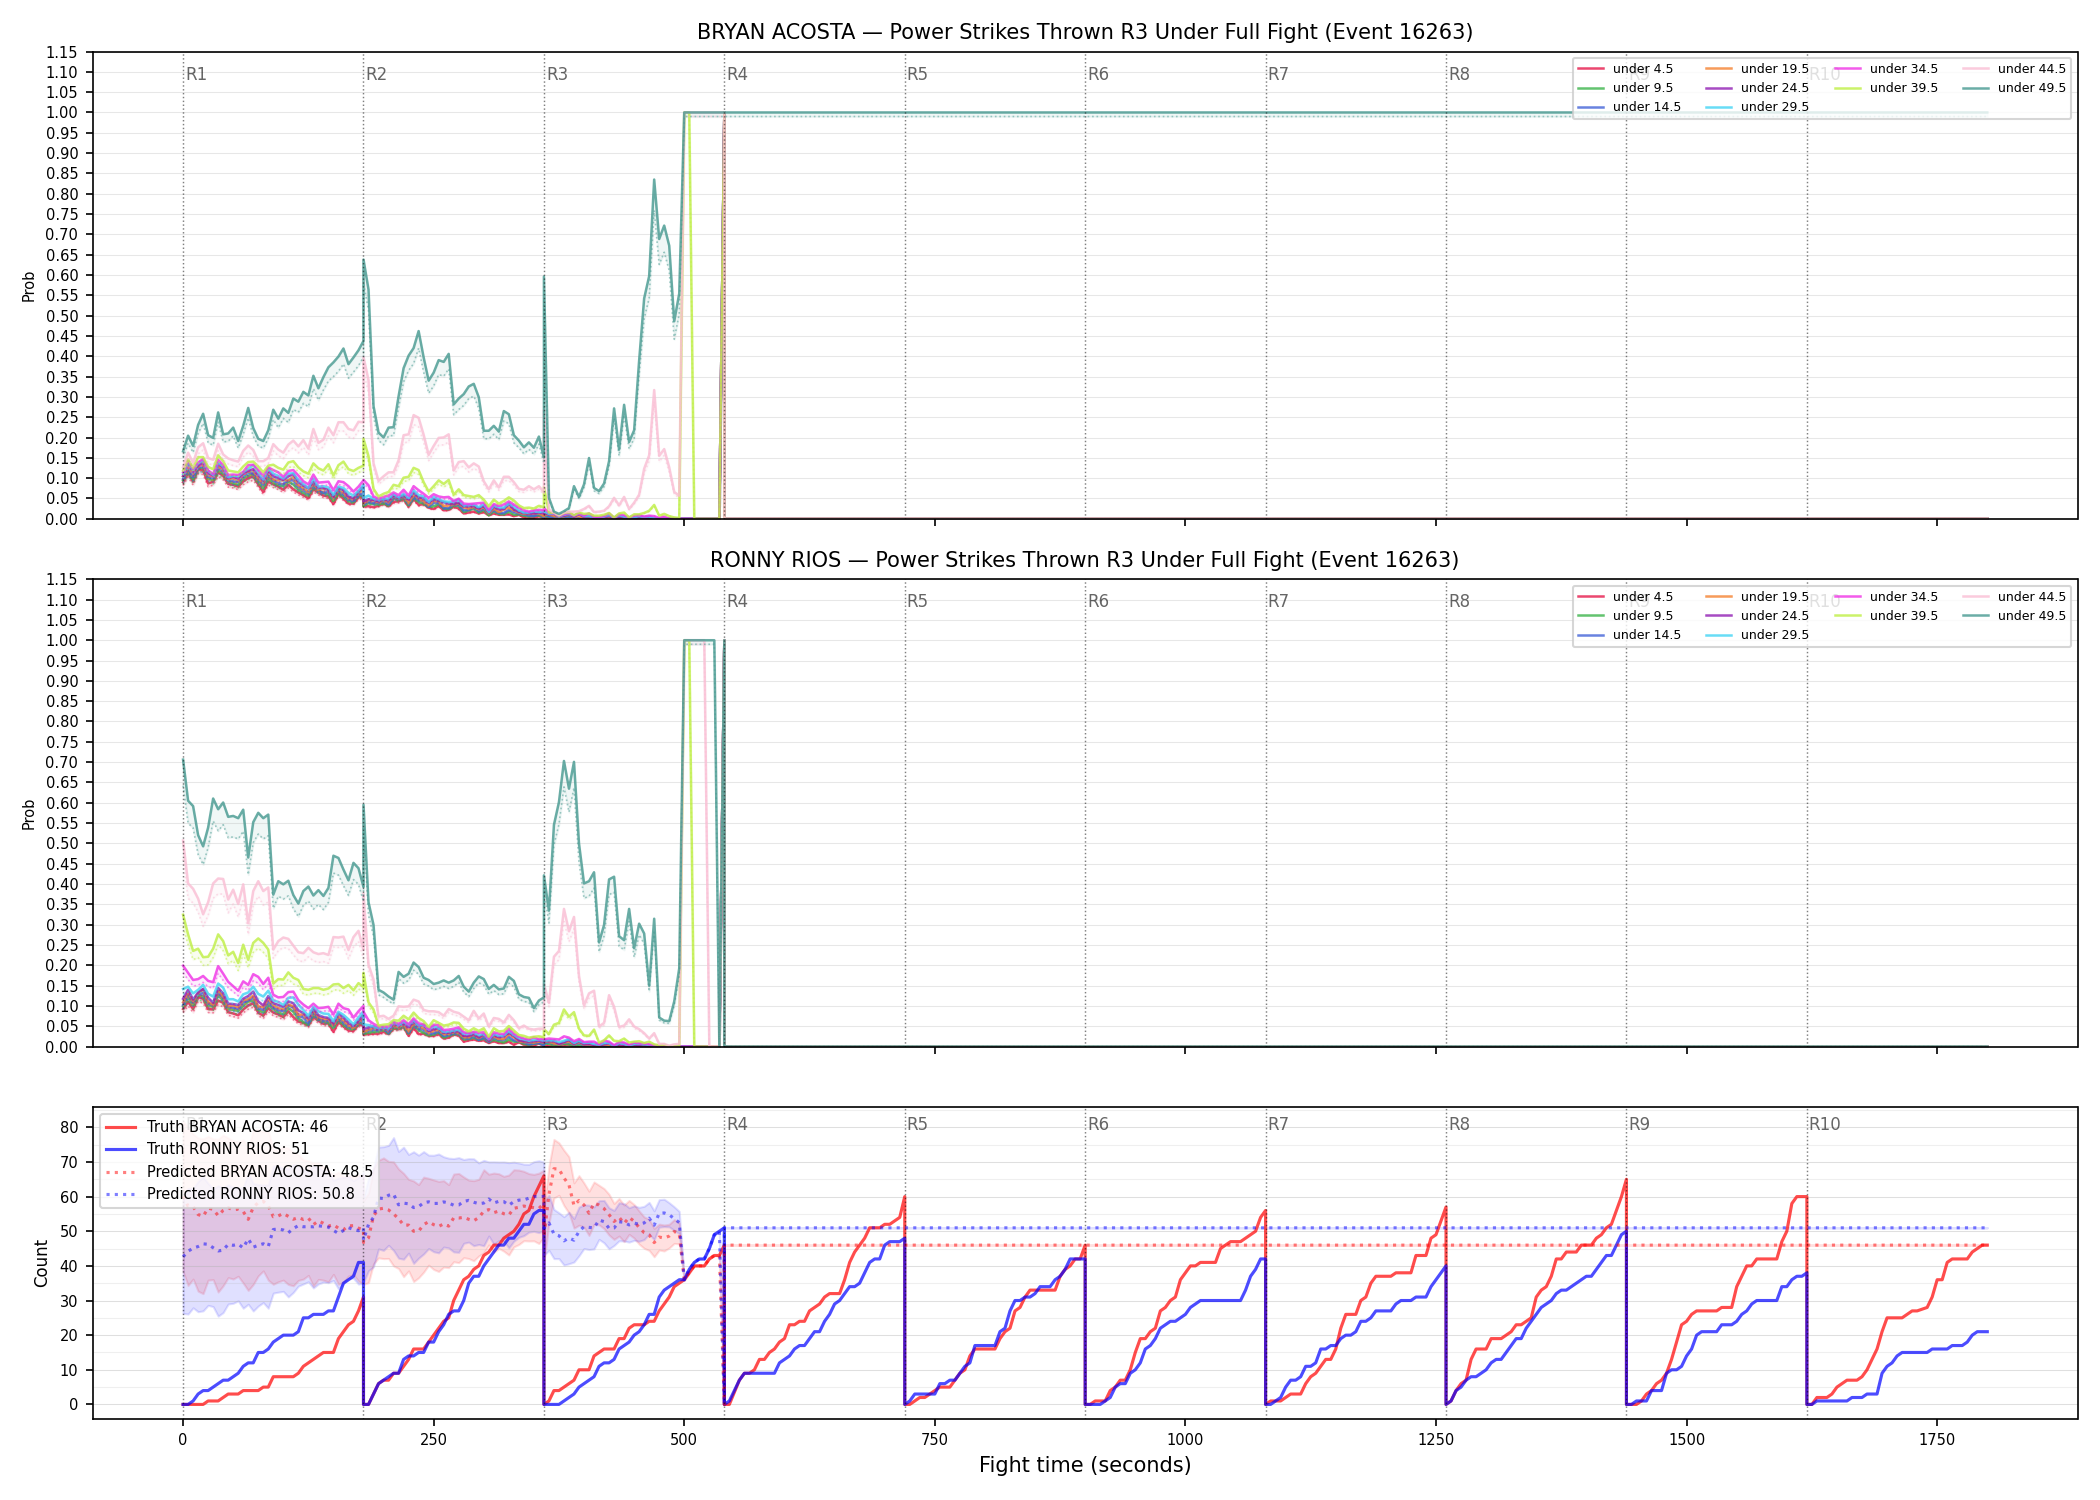
Task: Click the 'Count' y-axis label
Action: pos(41,1263)
